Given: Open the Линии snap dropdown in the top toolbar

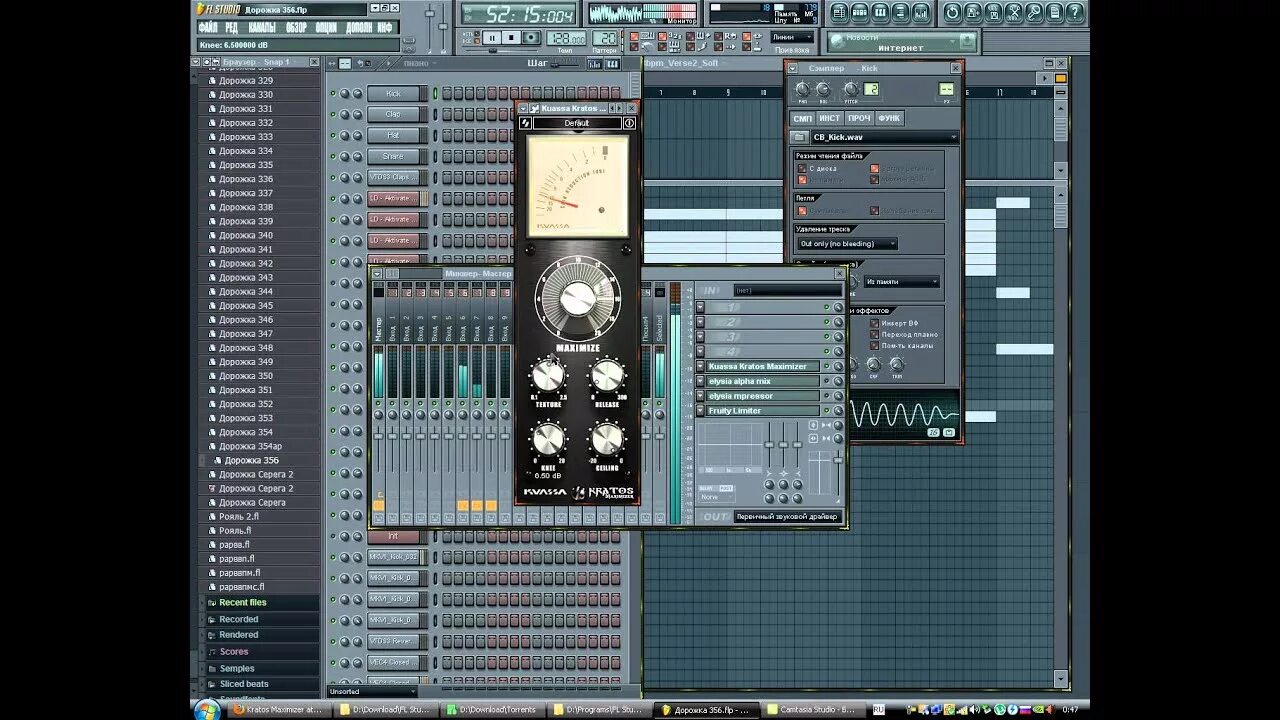Looking at the screenshot, I should click(x=795, y=37).
